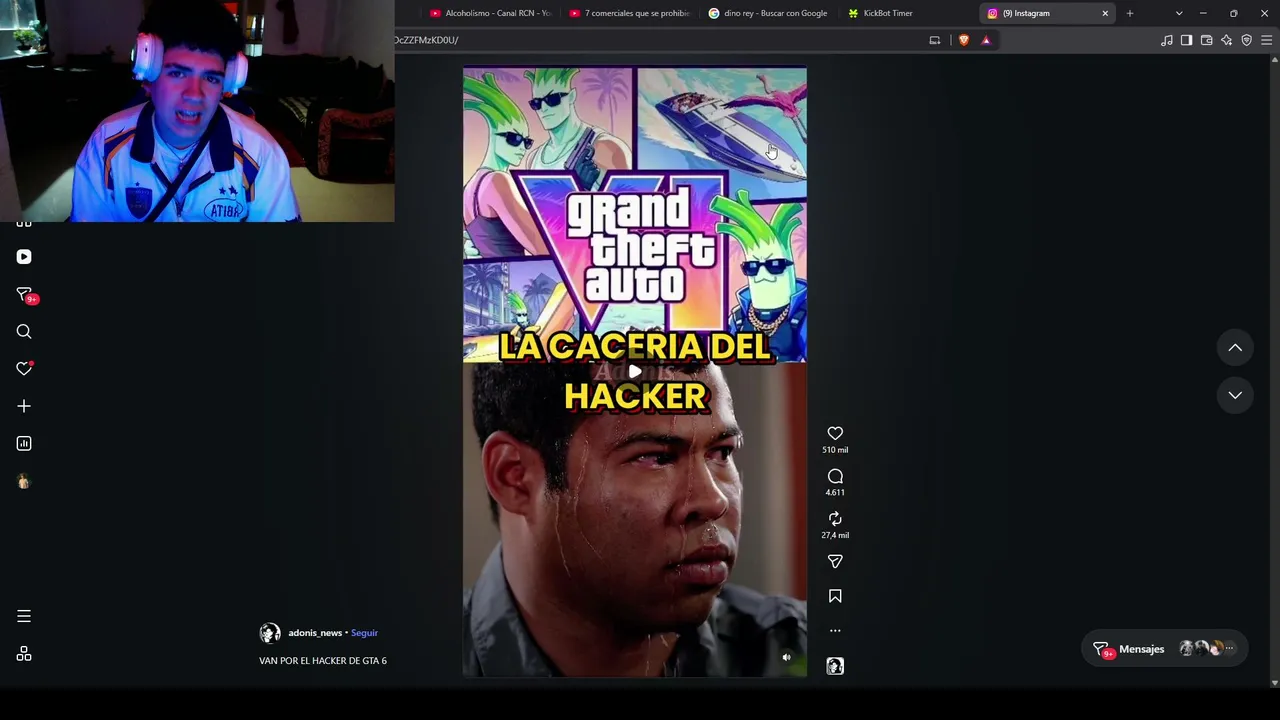Open the Brave VPN shield icon

[1247, 40]
